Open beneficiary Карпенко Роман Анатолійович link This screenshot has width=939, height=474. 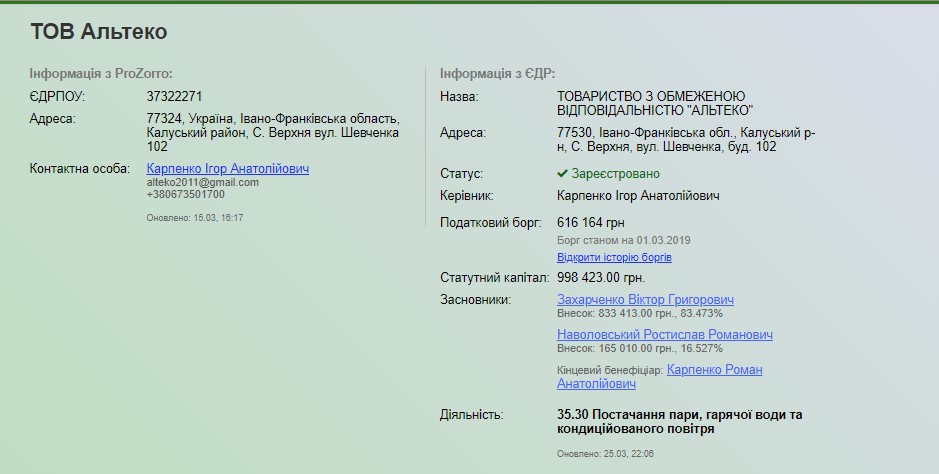coord(714,370)
